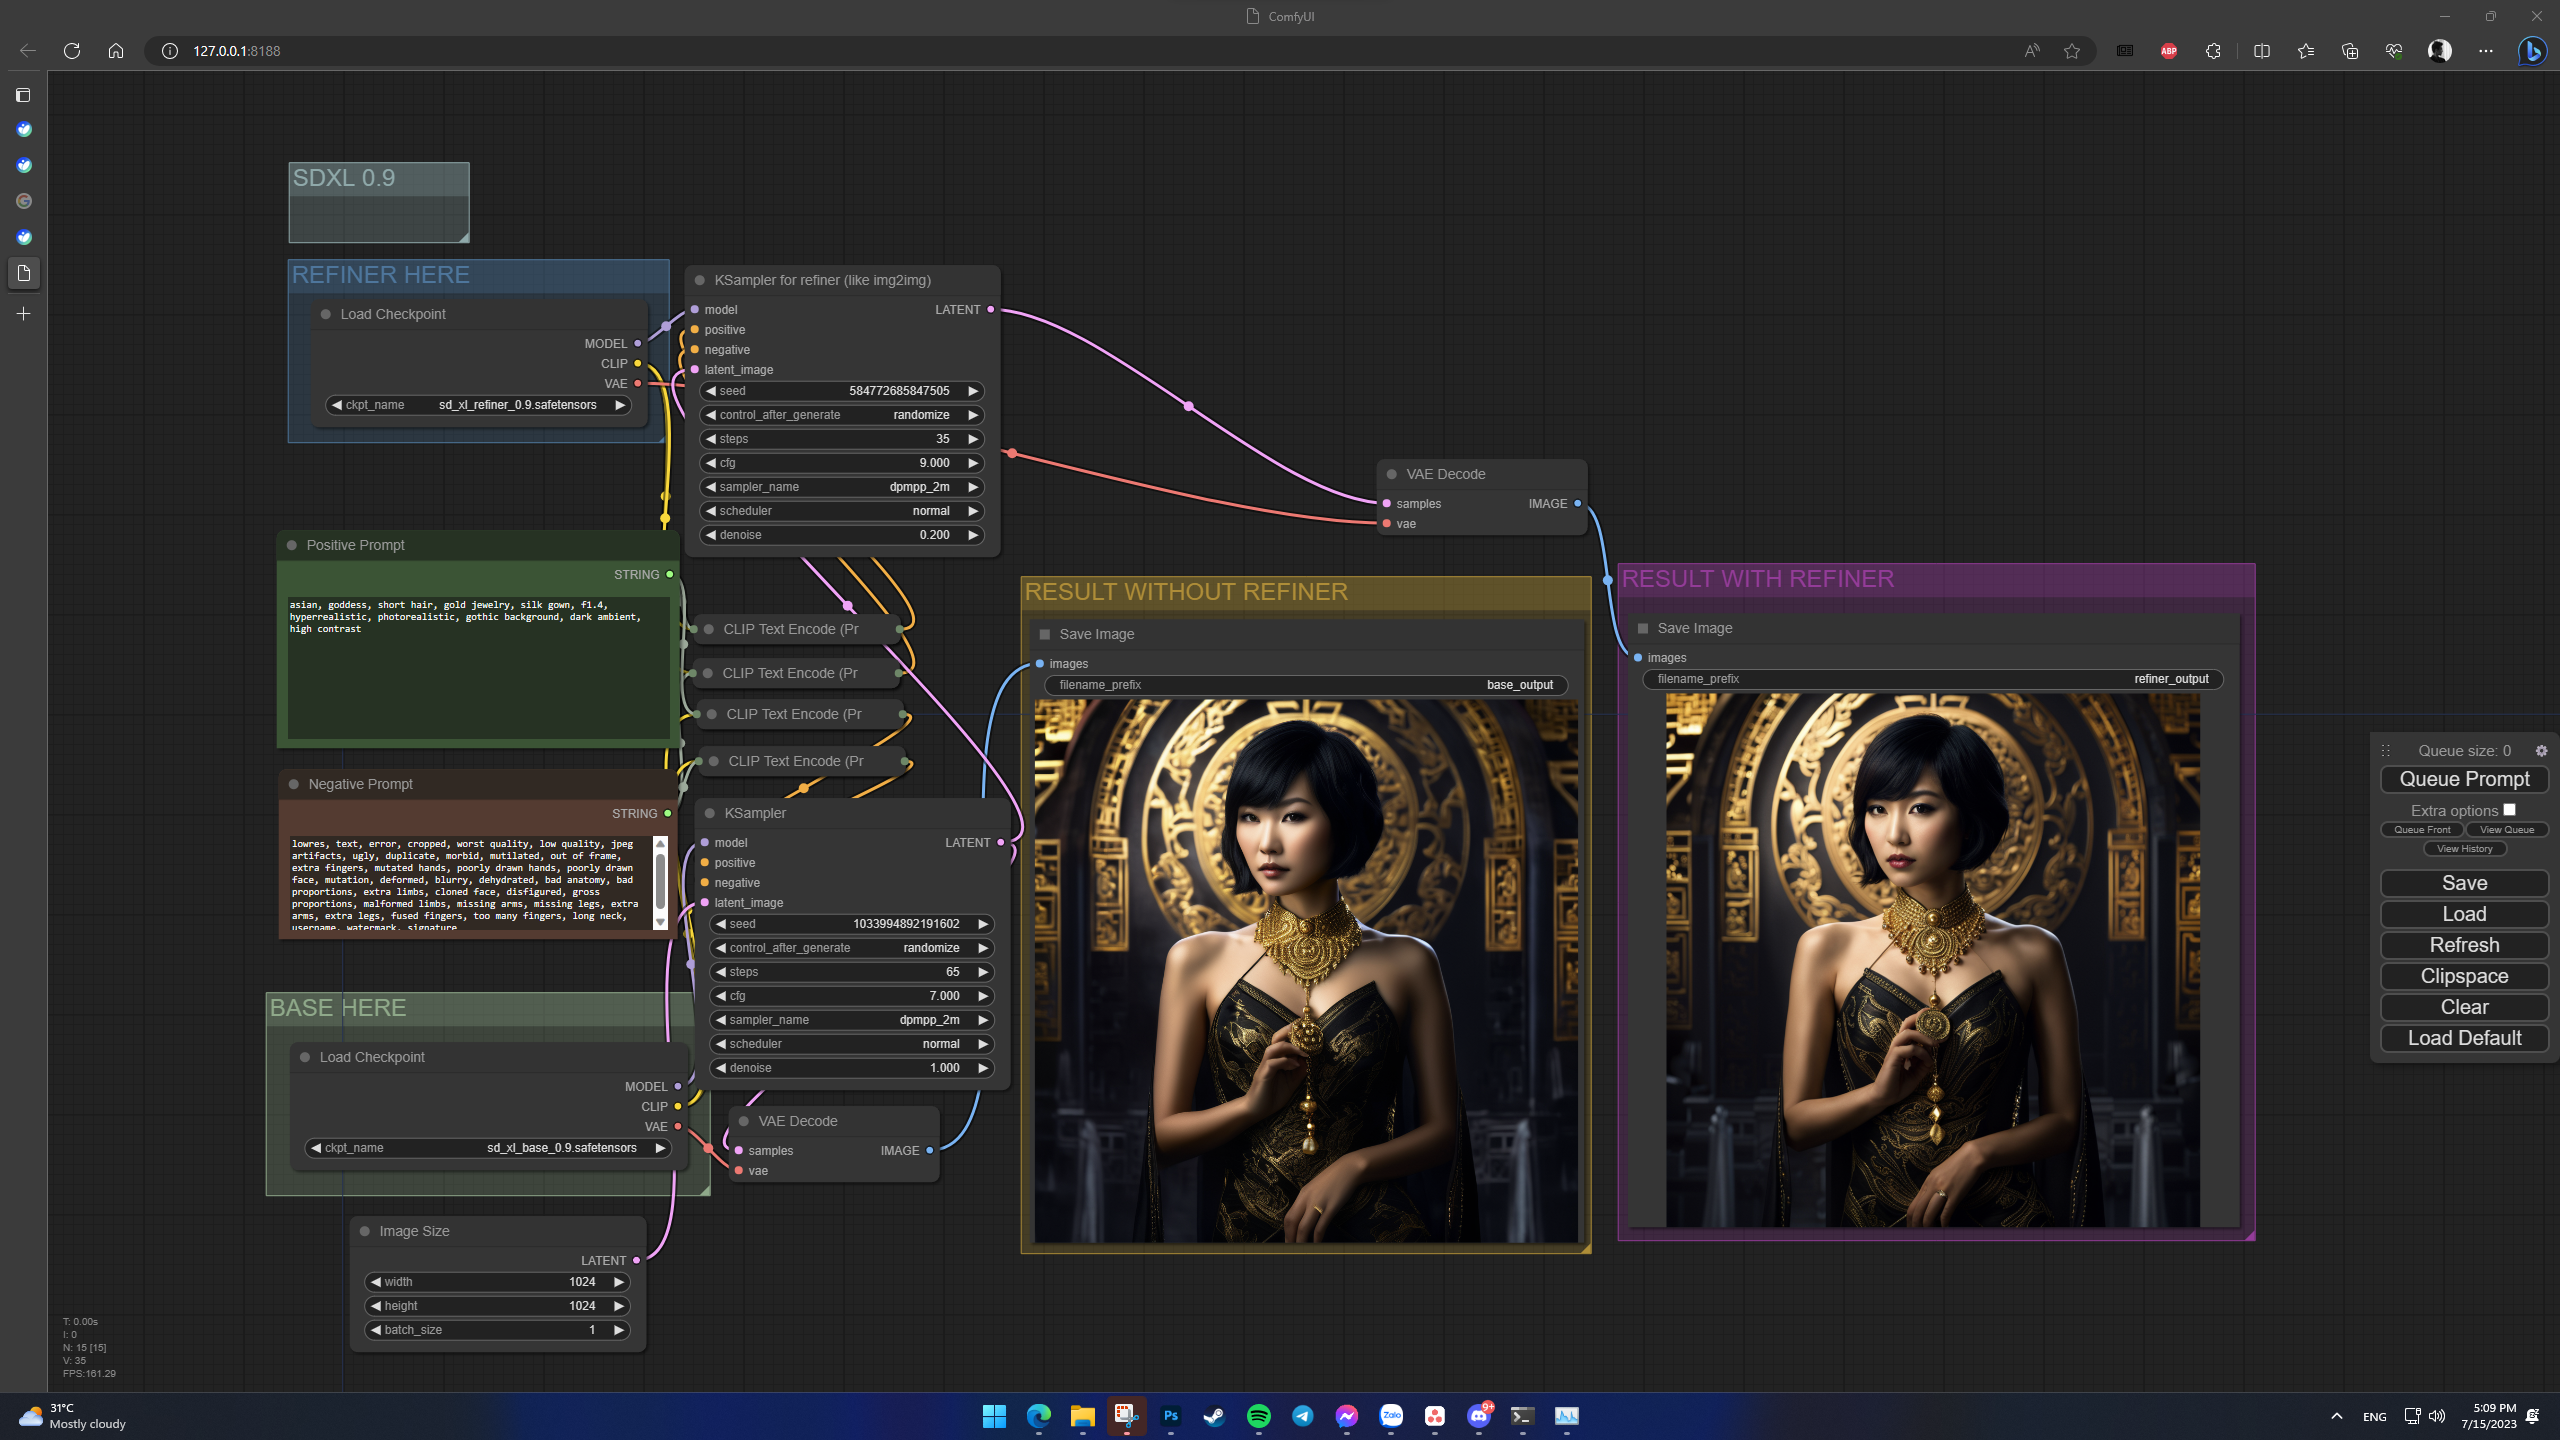
Task: Open base ckpt_name sd_xl_base_0.9 selector
Action: (x=488, y=1148)
